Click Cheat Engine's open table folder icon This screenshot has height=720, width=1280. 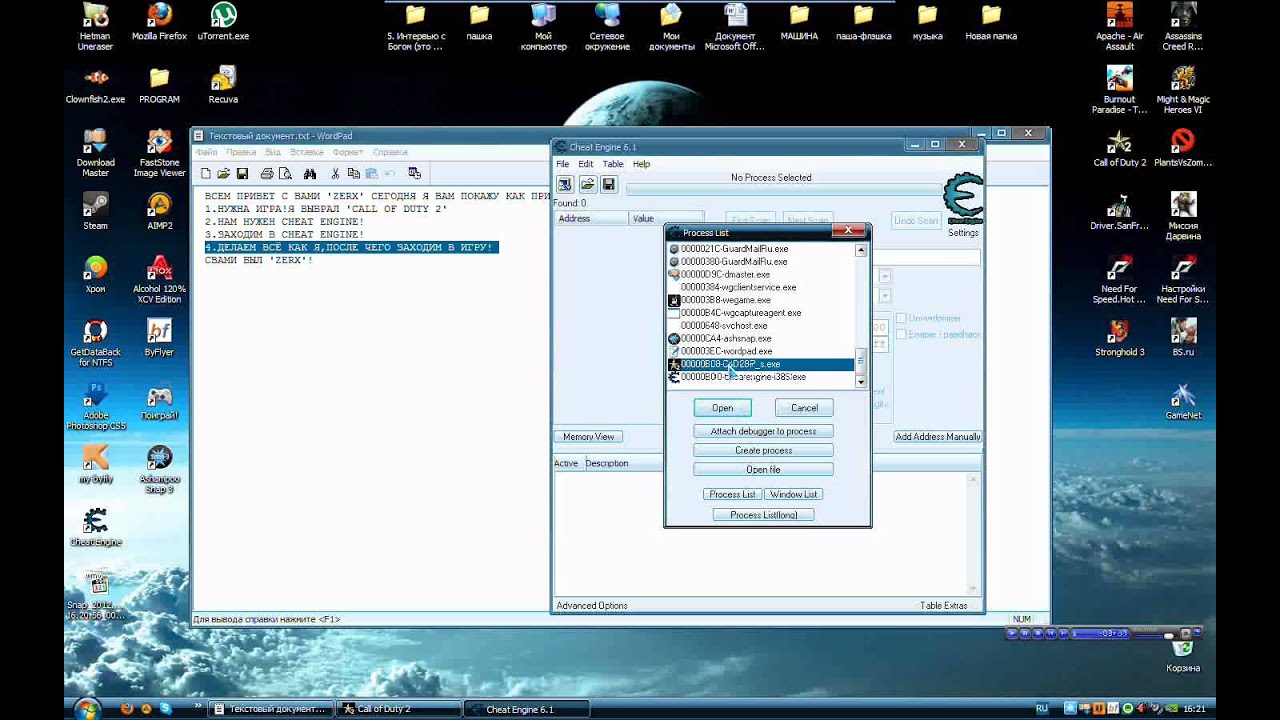pos(587,184)
